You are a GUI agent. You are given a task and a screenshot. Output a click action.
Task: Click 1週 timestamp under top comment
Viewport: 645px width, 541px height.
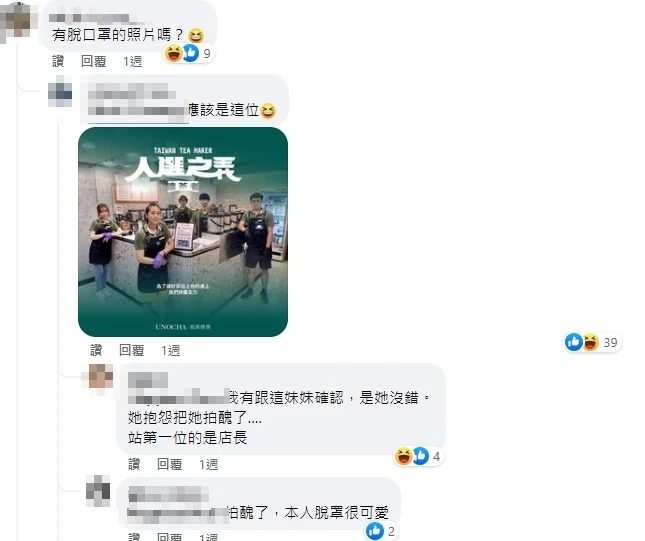[x=132, y=62]
